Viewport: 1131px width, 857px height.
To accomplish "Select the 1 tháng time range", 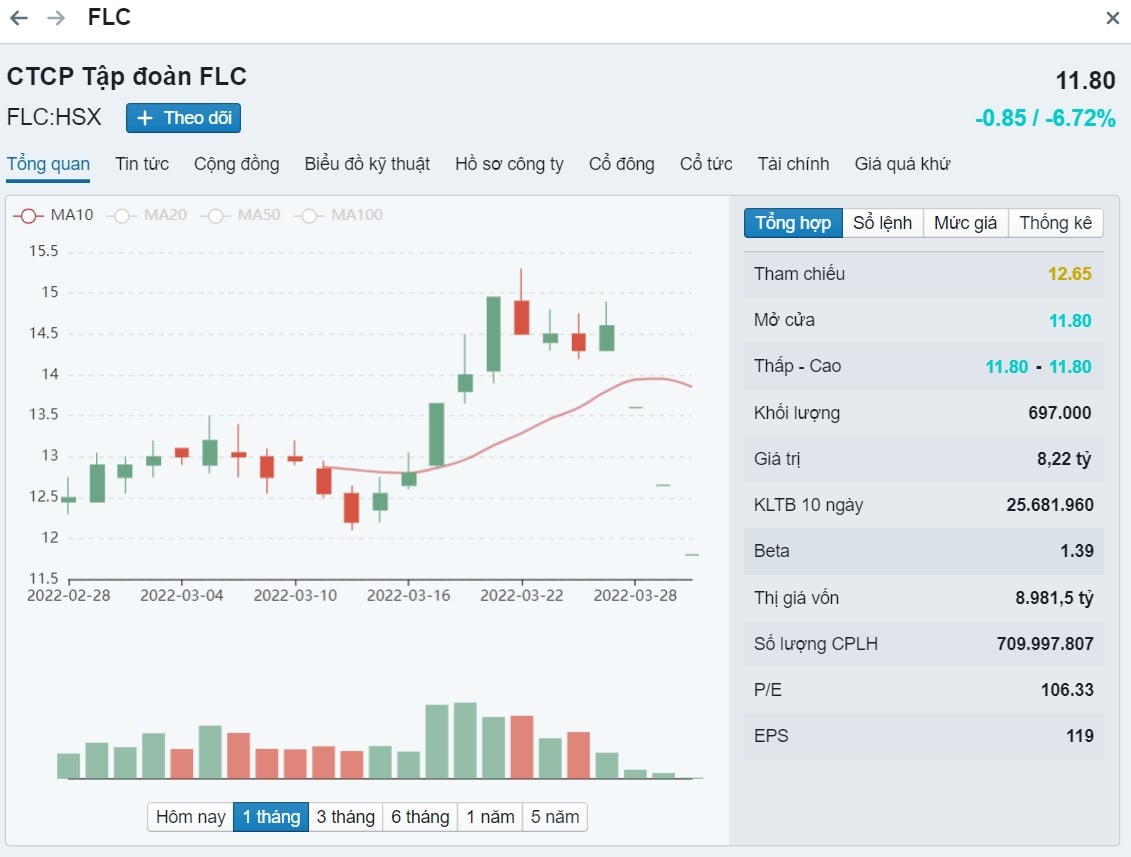I will (x=271, y=817).
